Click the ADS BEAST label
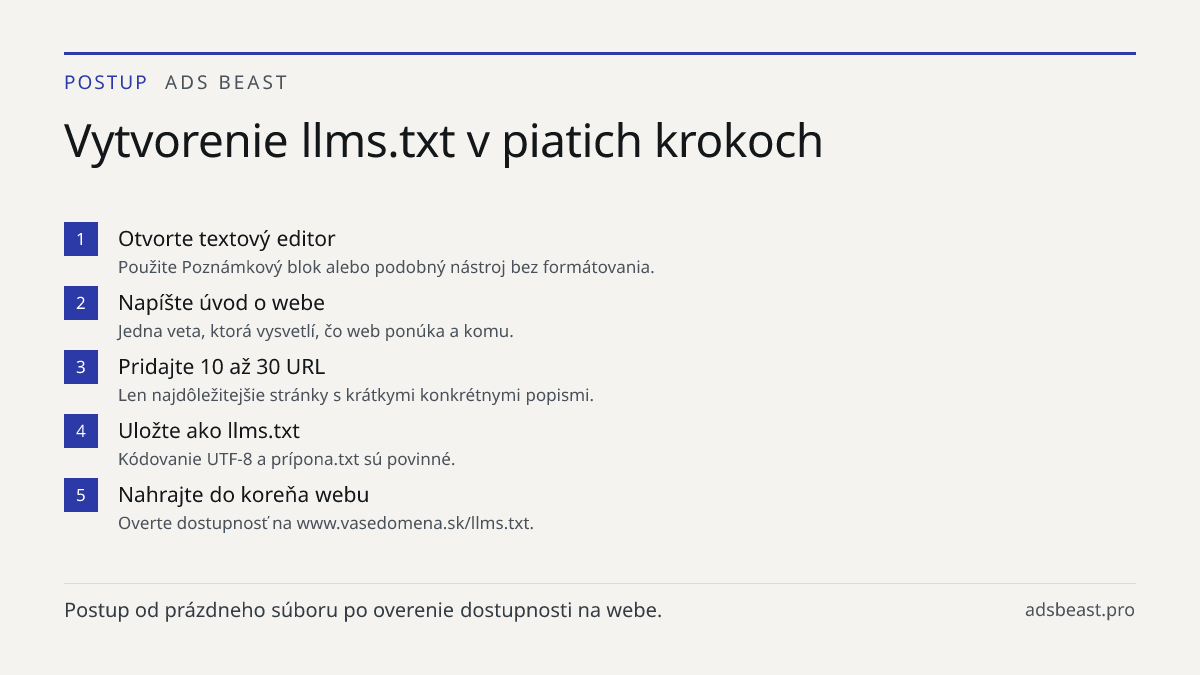 point(226,83)
